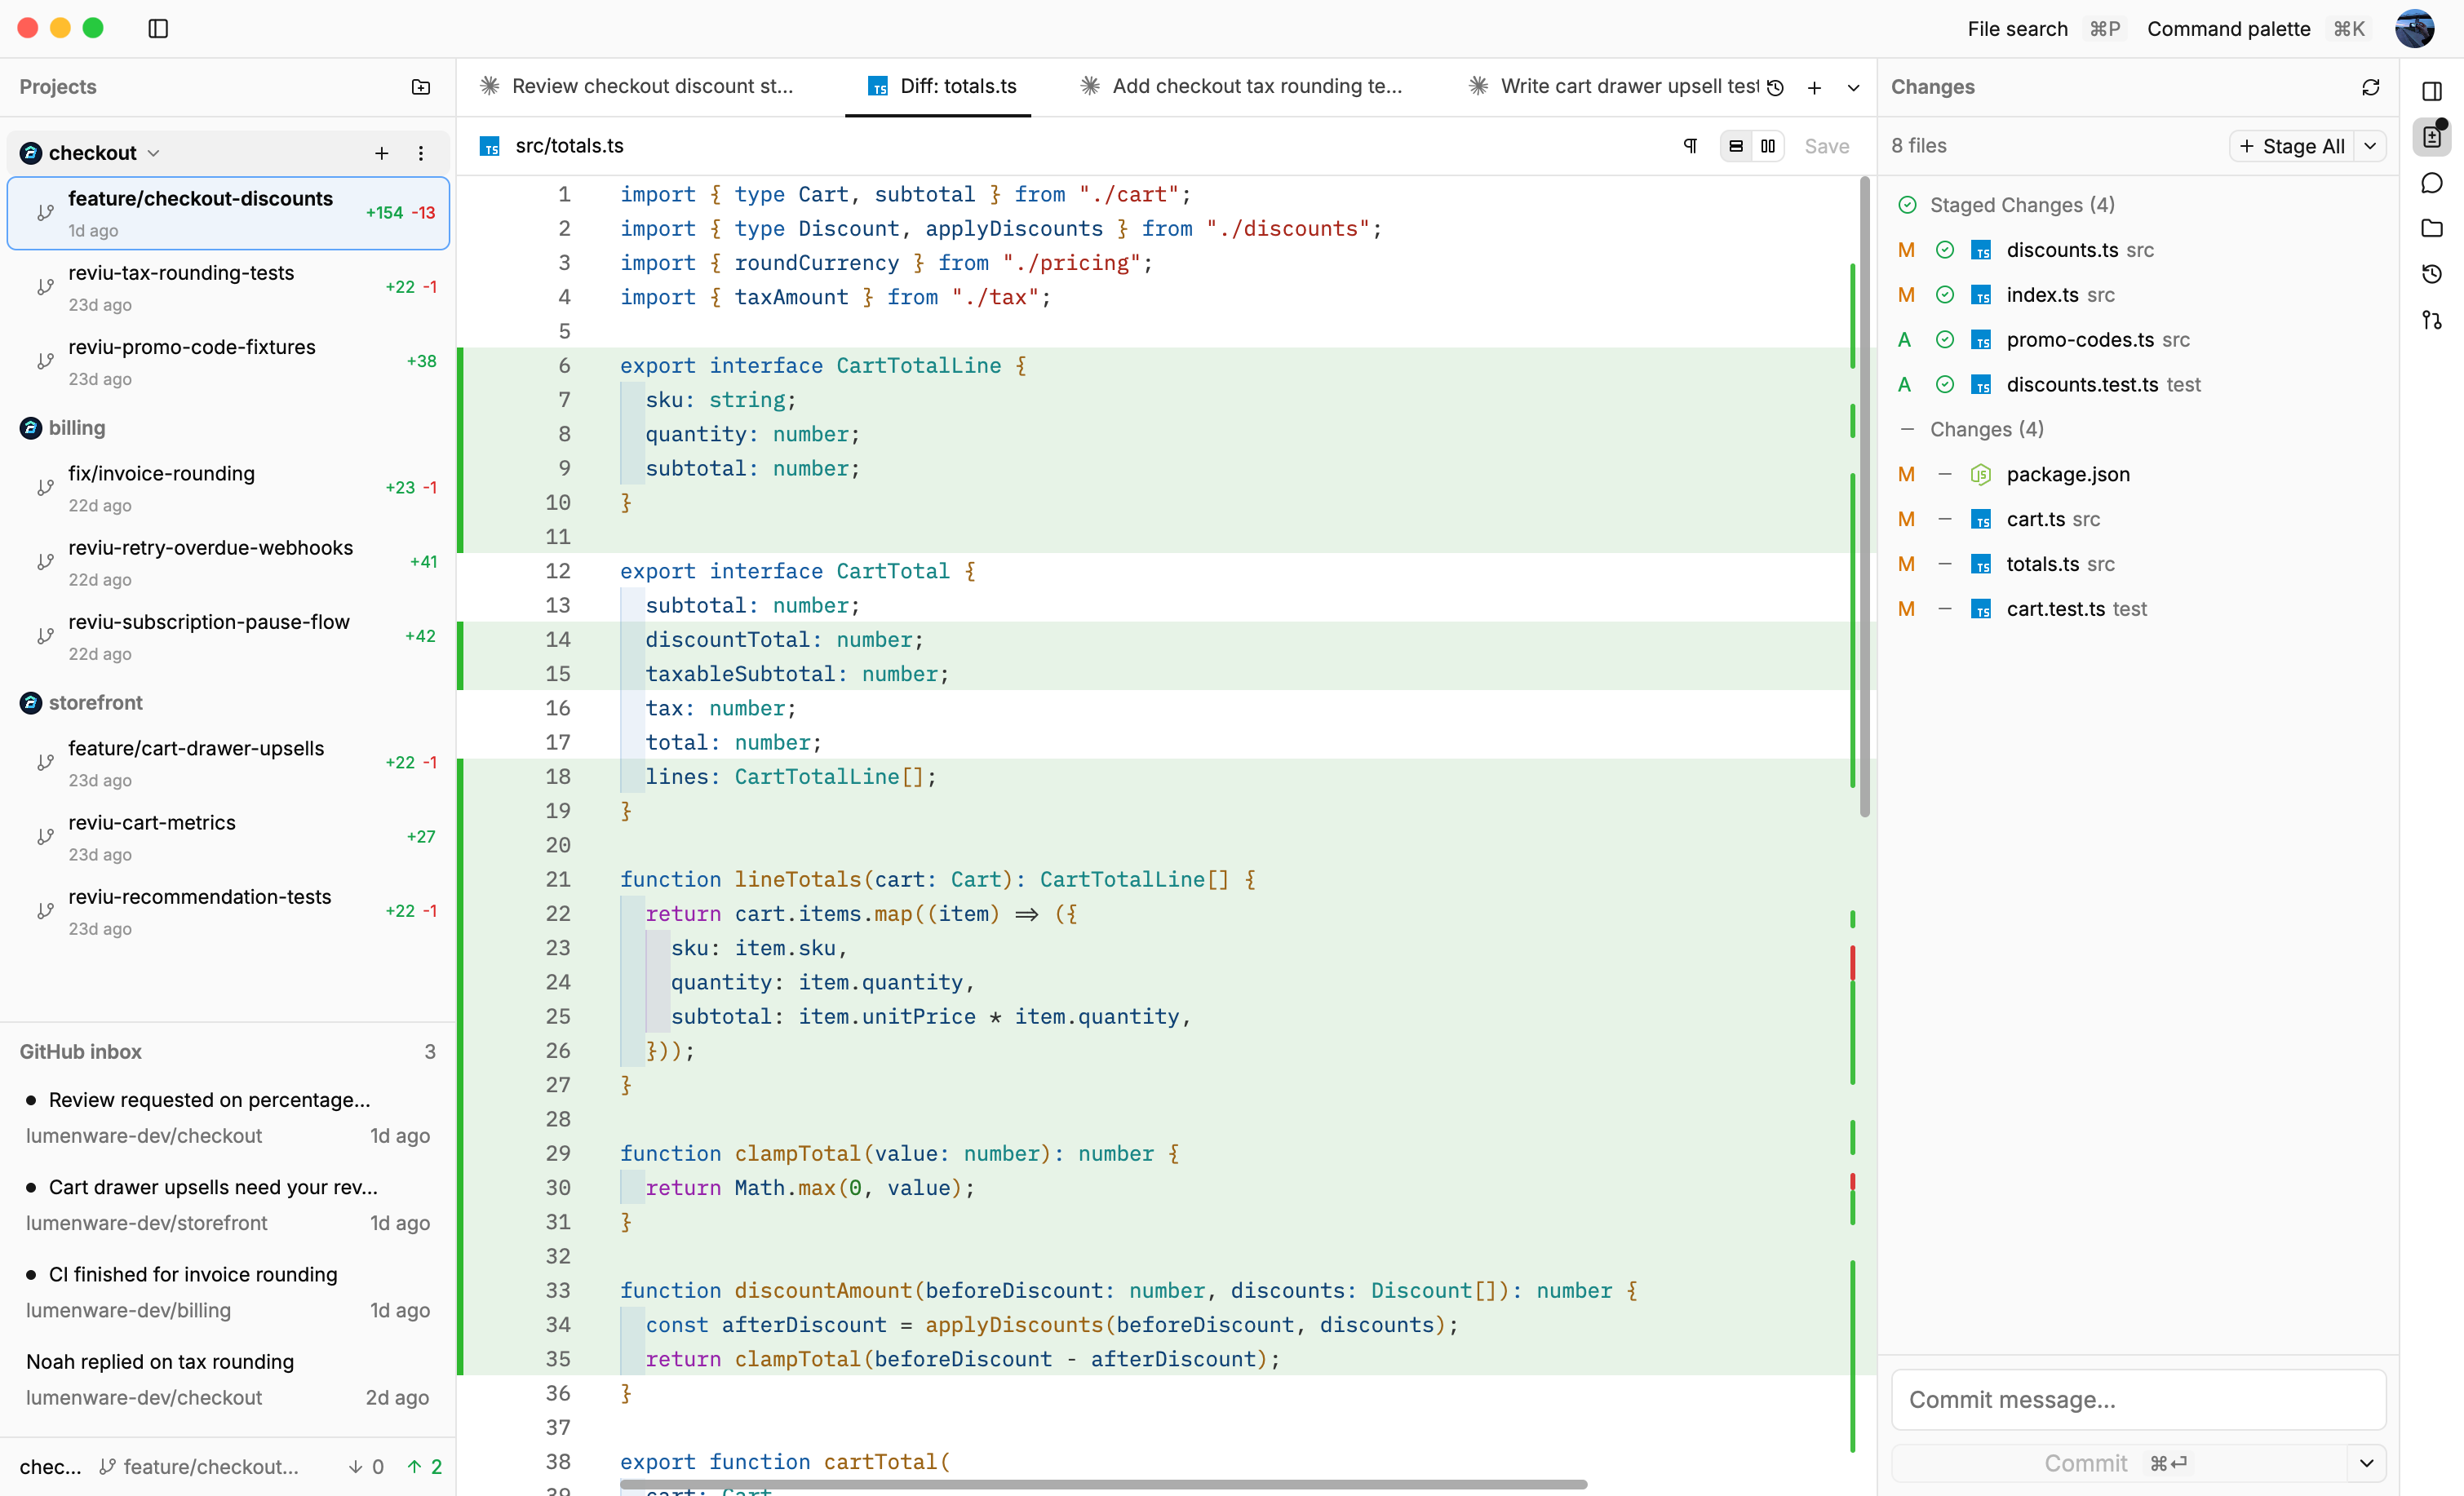
Task: Toggle whitespace pilcrow display
Action: tap(1690, 146)
